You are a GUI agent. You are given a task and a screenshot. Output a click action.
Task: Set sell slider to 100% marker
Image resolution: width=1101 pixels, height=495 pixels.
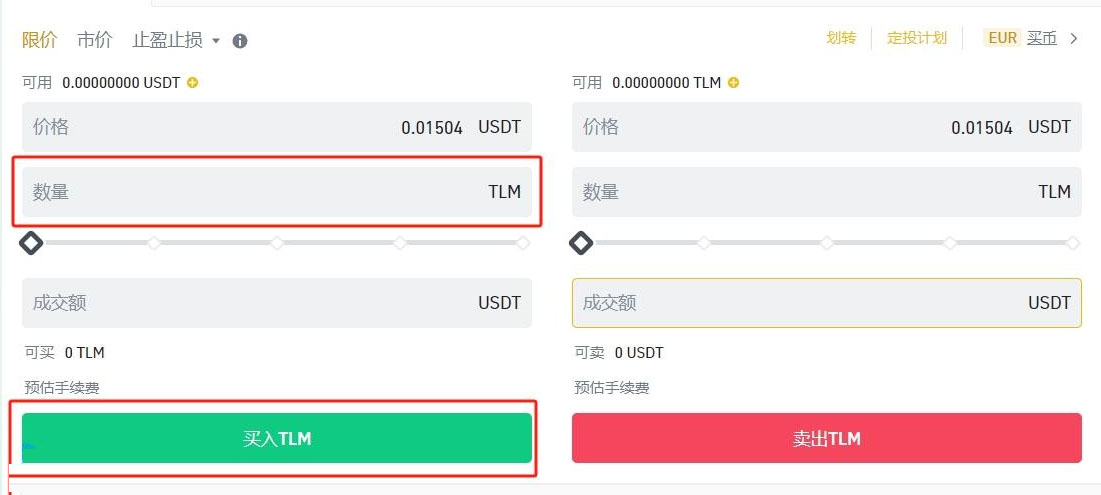(x=1073, y=243)
